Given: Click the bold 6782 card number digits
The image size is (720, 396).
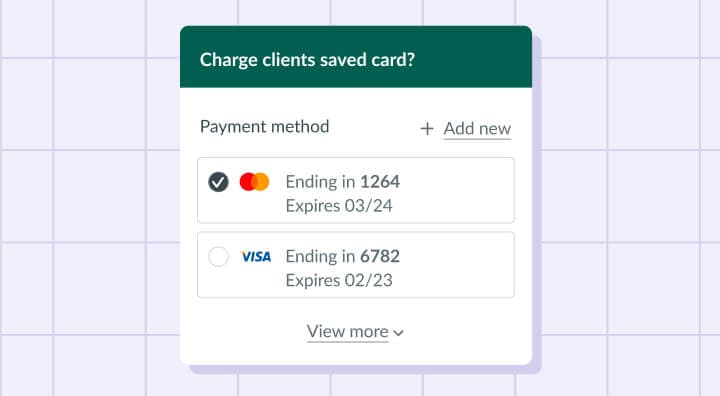Looking at the screenshot, I should 380,256.
